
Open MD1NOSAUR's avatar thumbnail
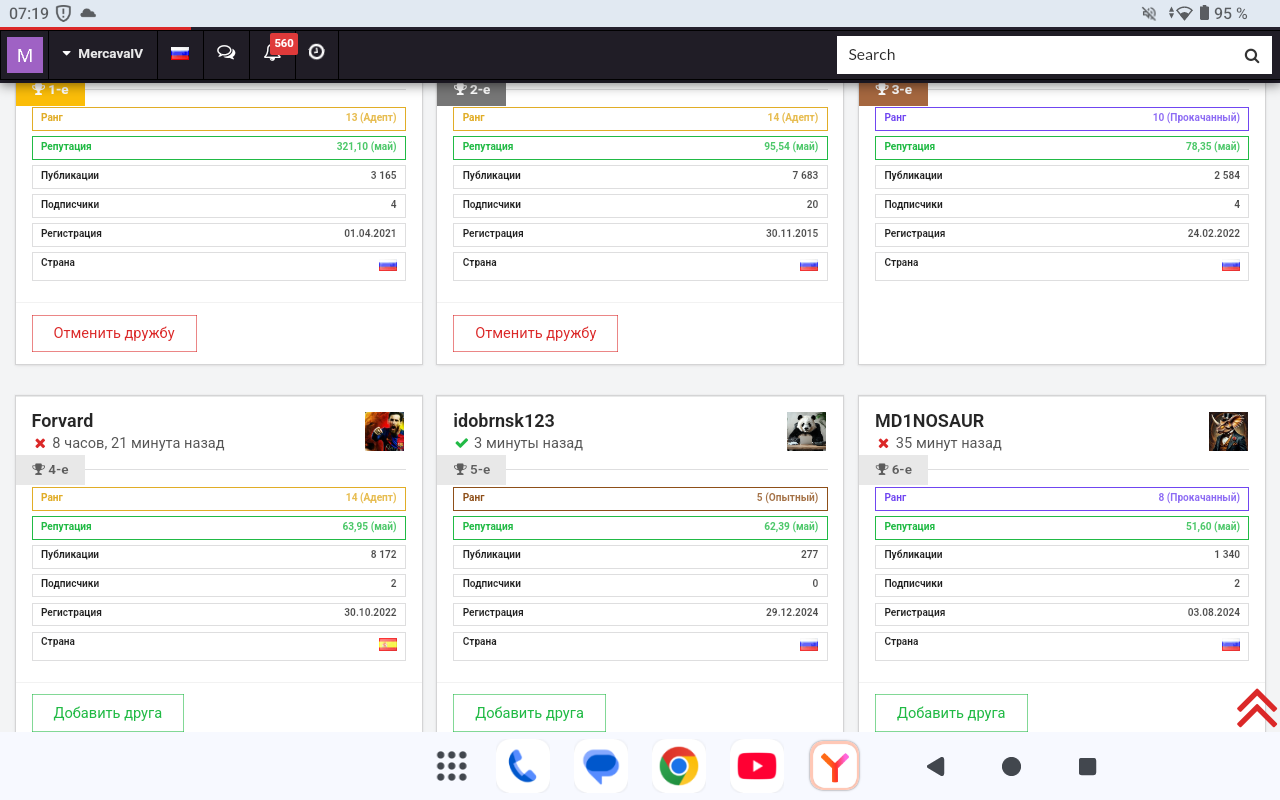coord(1228,432)
